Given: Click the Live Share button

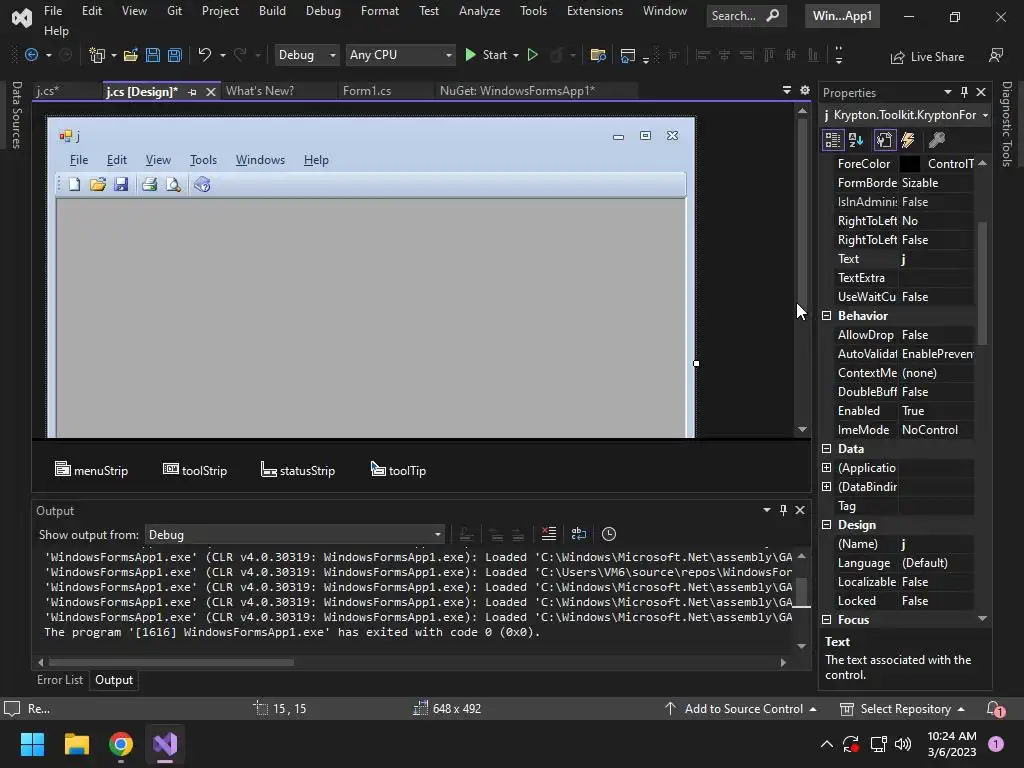Looking at the screenshot, I should (927, 57).
